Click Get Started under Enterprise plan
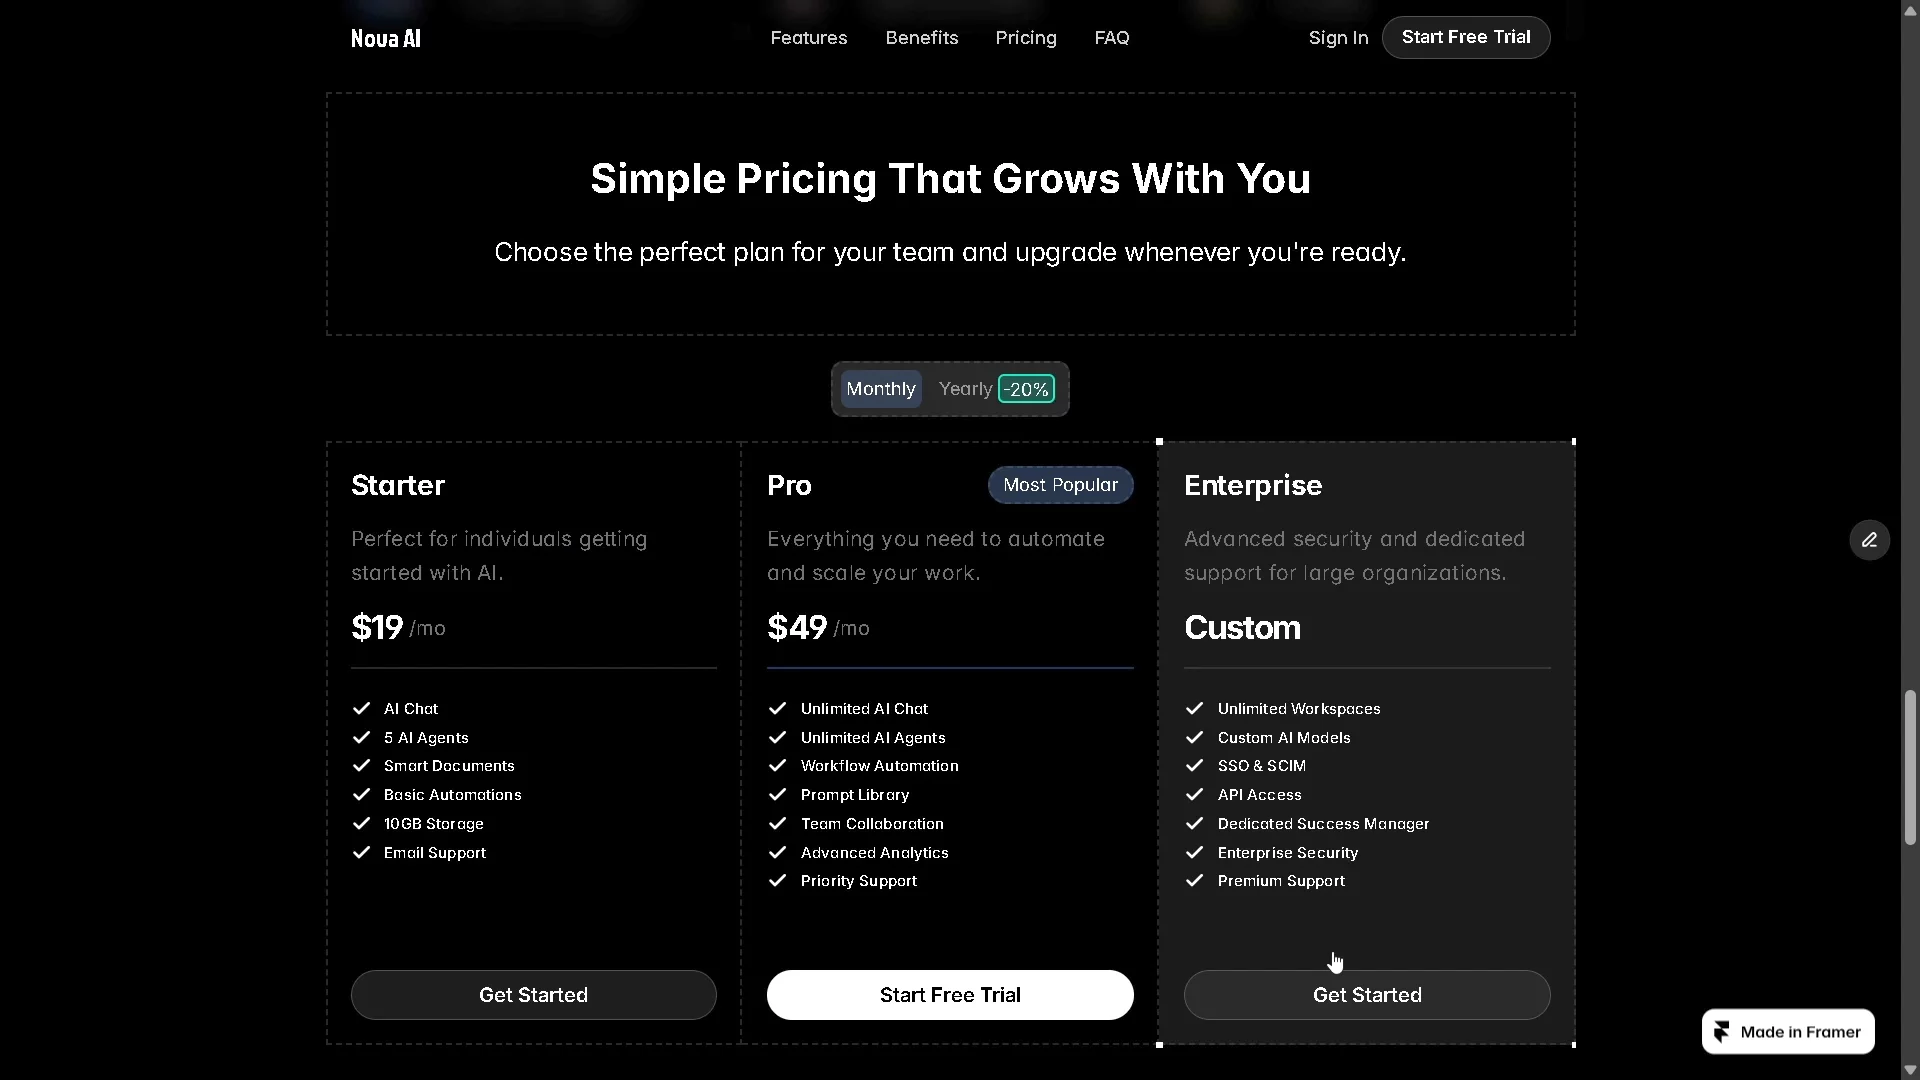The image size is (1920, 1080). (x=1366, y=995)
